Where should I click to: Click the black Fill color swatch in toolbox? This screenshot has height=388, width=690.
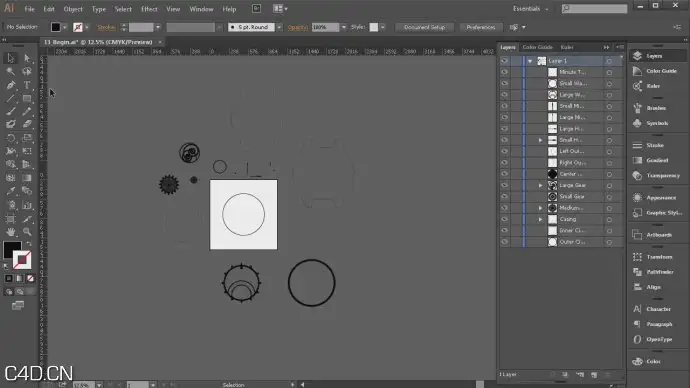11,249
